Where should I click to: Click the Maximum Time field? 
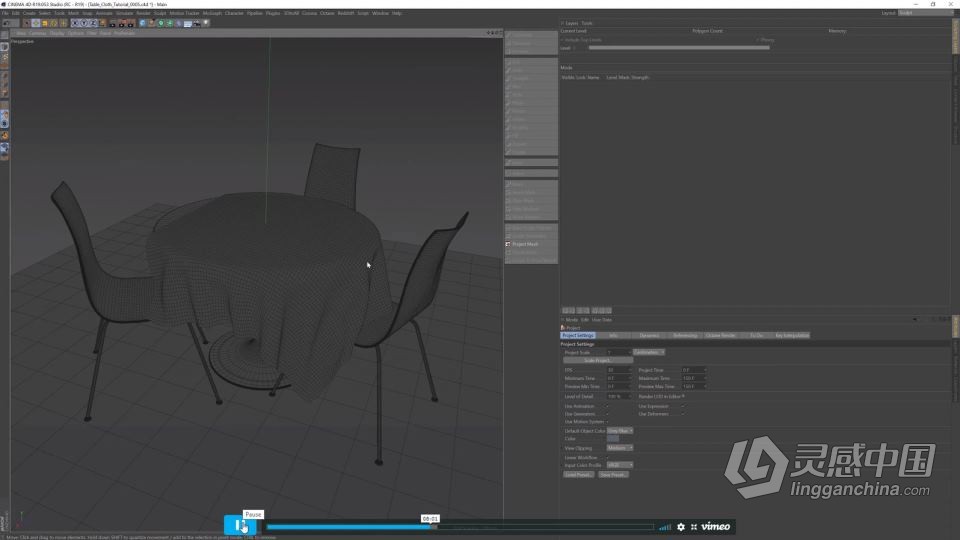[x=694, y=378]
